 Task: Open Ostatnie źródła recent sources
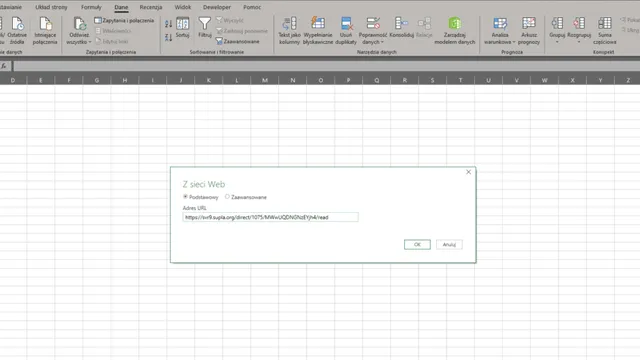(x=17, y=31)
